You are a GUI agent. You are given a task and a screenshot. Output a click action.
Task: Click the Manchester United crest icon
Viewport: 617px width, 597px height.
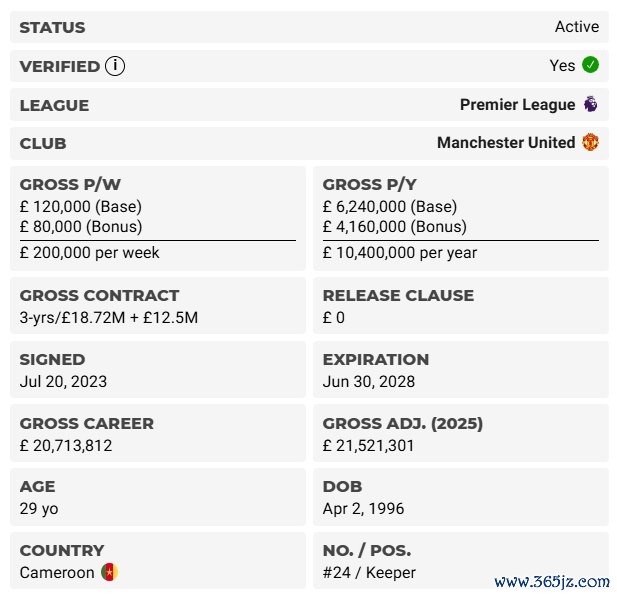tap(590, 142)
